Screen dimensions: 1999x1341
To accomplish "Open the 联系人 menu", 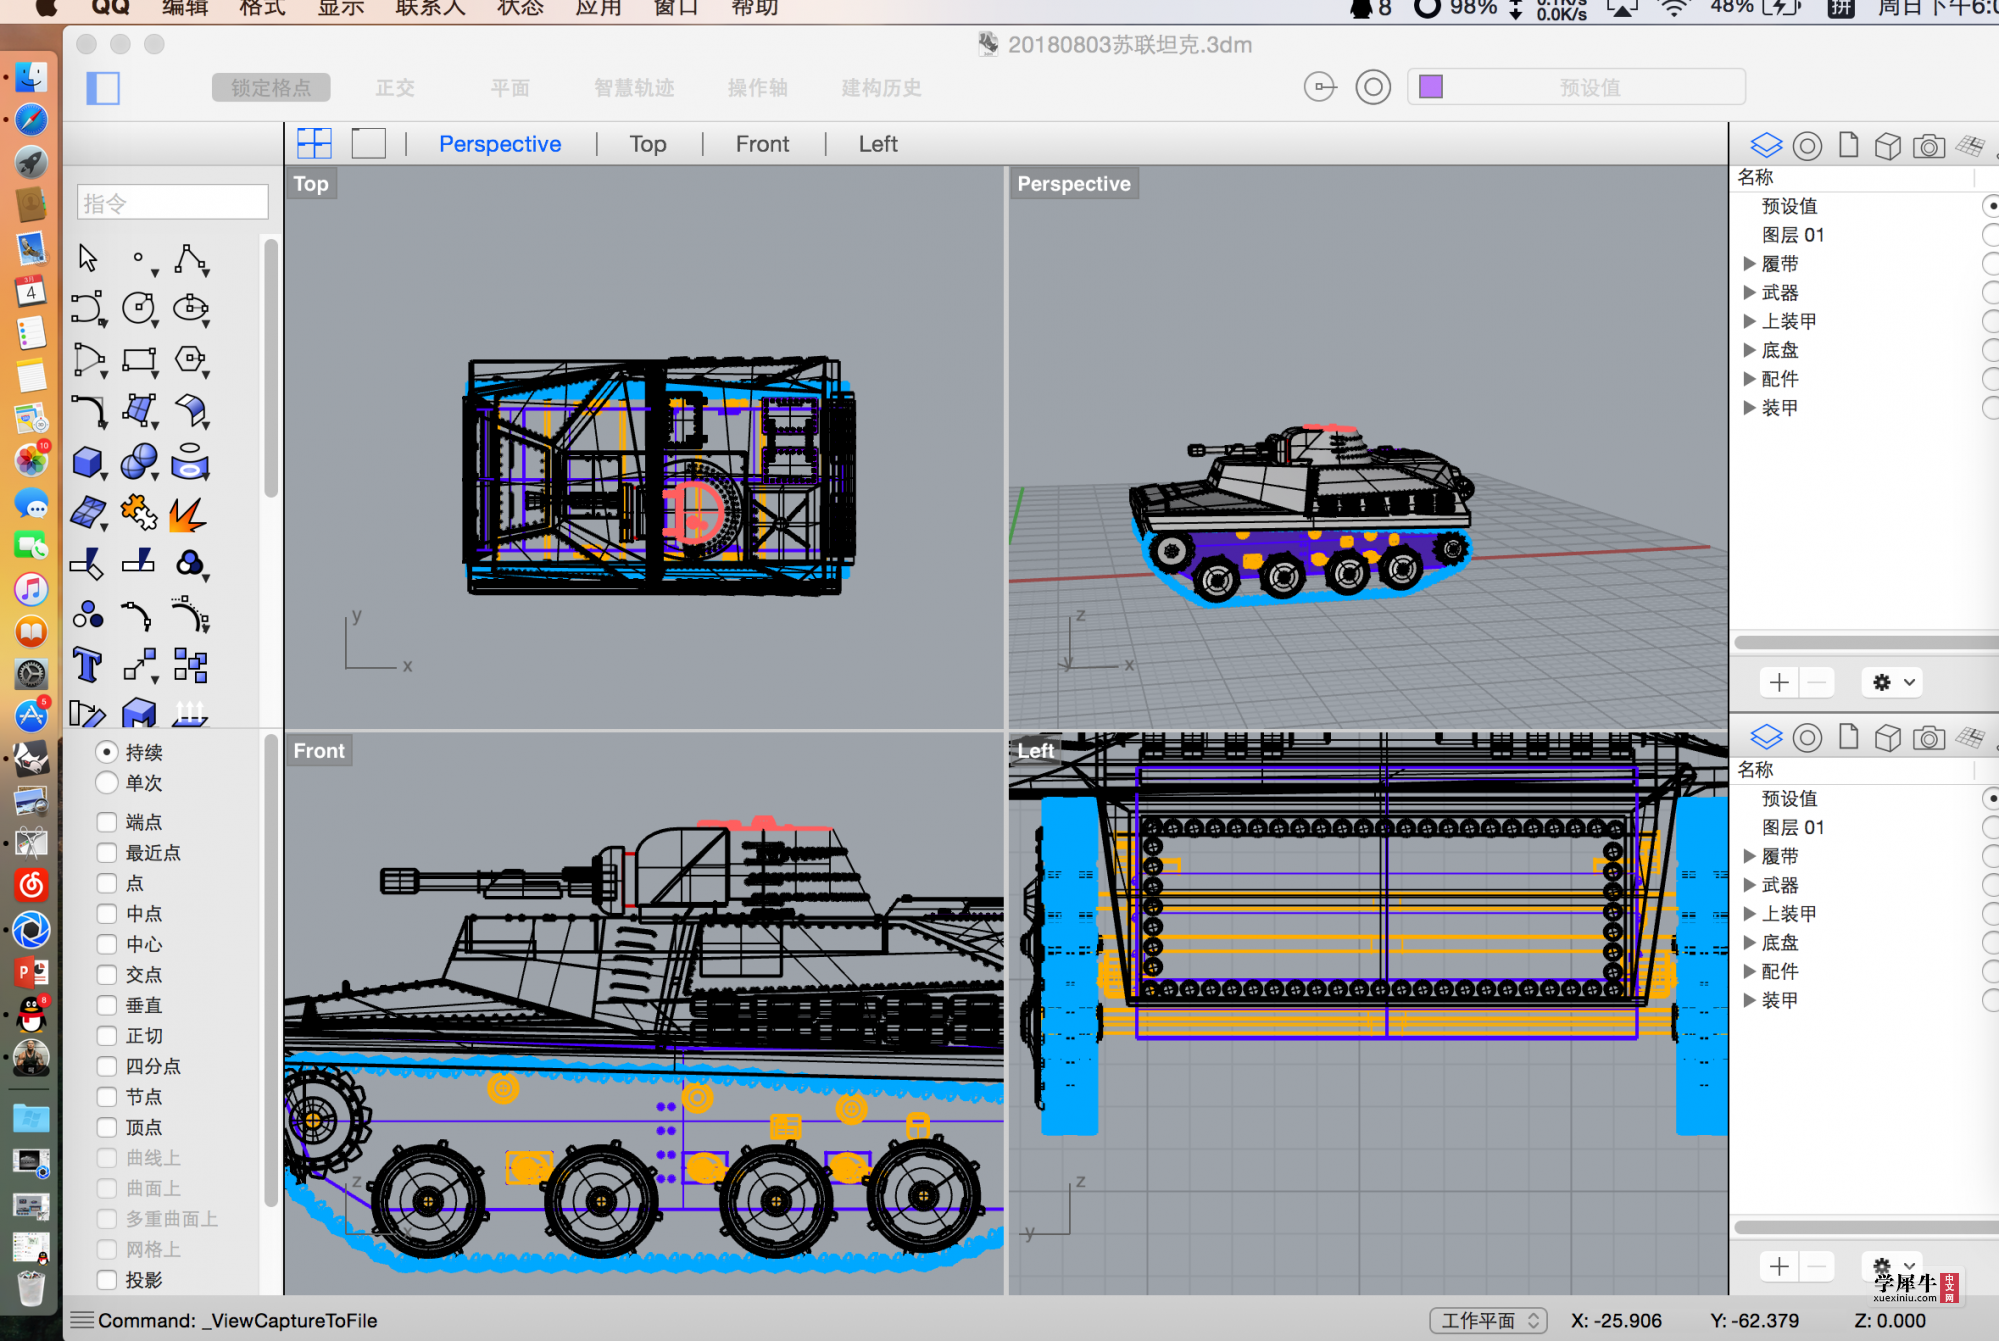I will 430,8.
